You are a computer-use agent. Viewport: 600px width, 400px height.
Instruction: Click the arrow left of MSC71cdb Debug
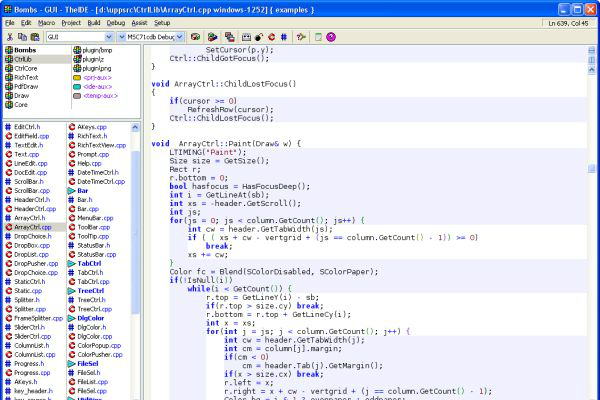click(122, 37)
